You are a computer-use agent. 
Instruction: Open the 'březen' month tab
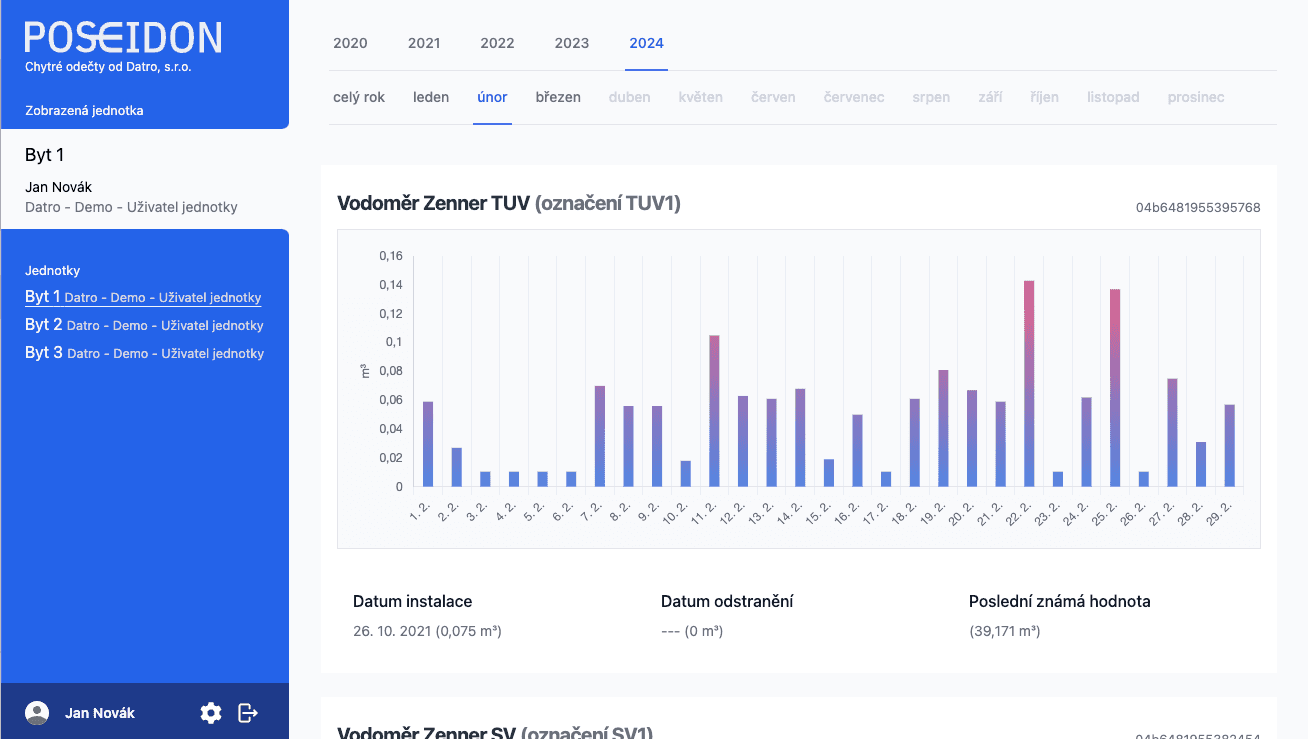tap(558, 97)
